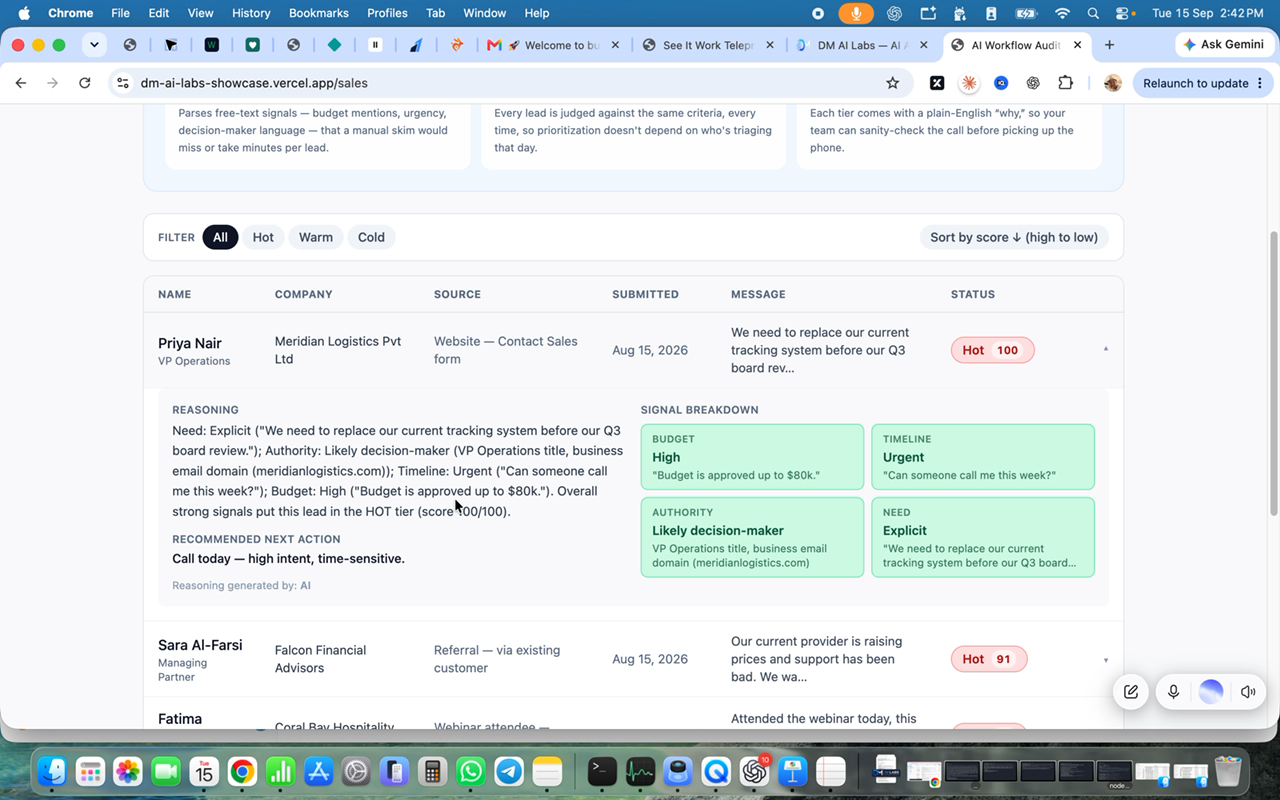Screen dimensions: 1280x800
Task: Open WhatsApp from the Dock
Action: (471, 772)
